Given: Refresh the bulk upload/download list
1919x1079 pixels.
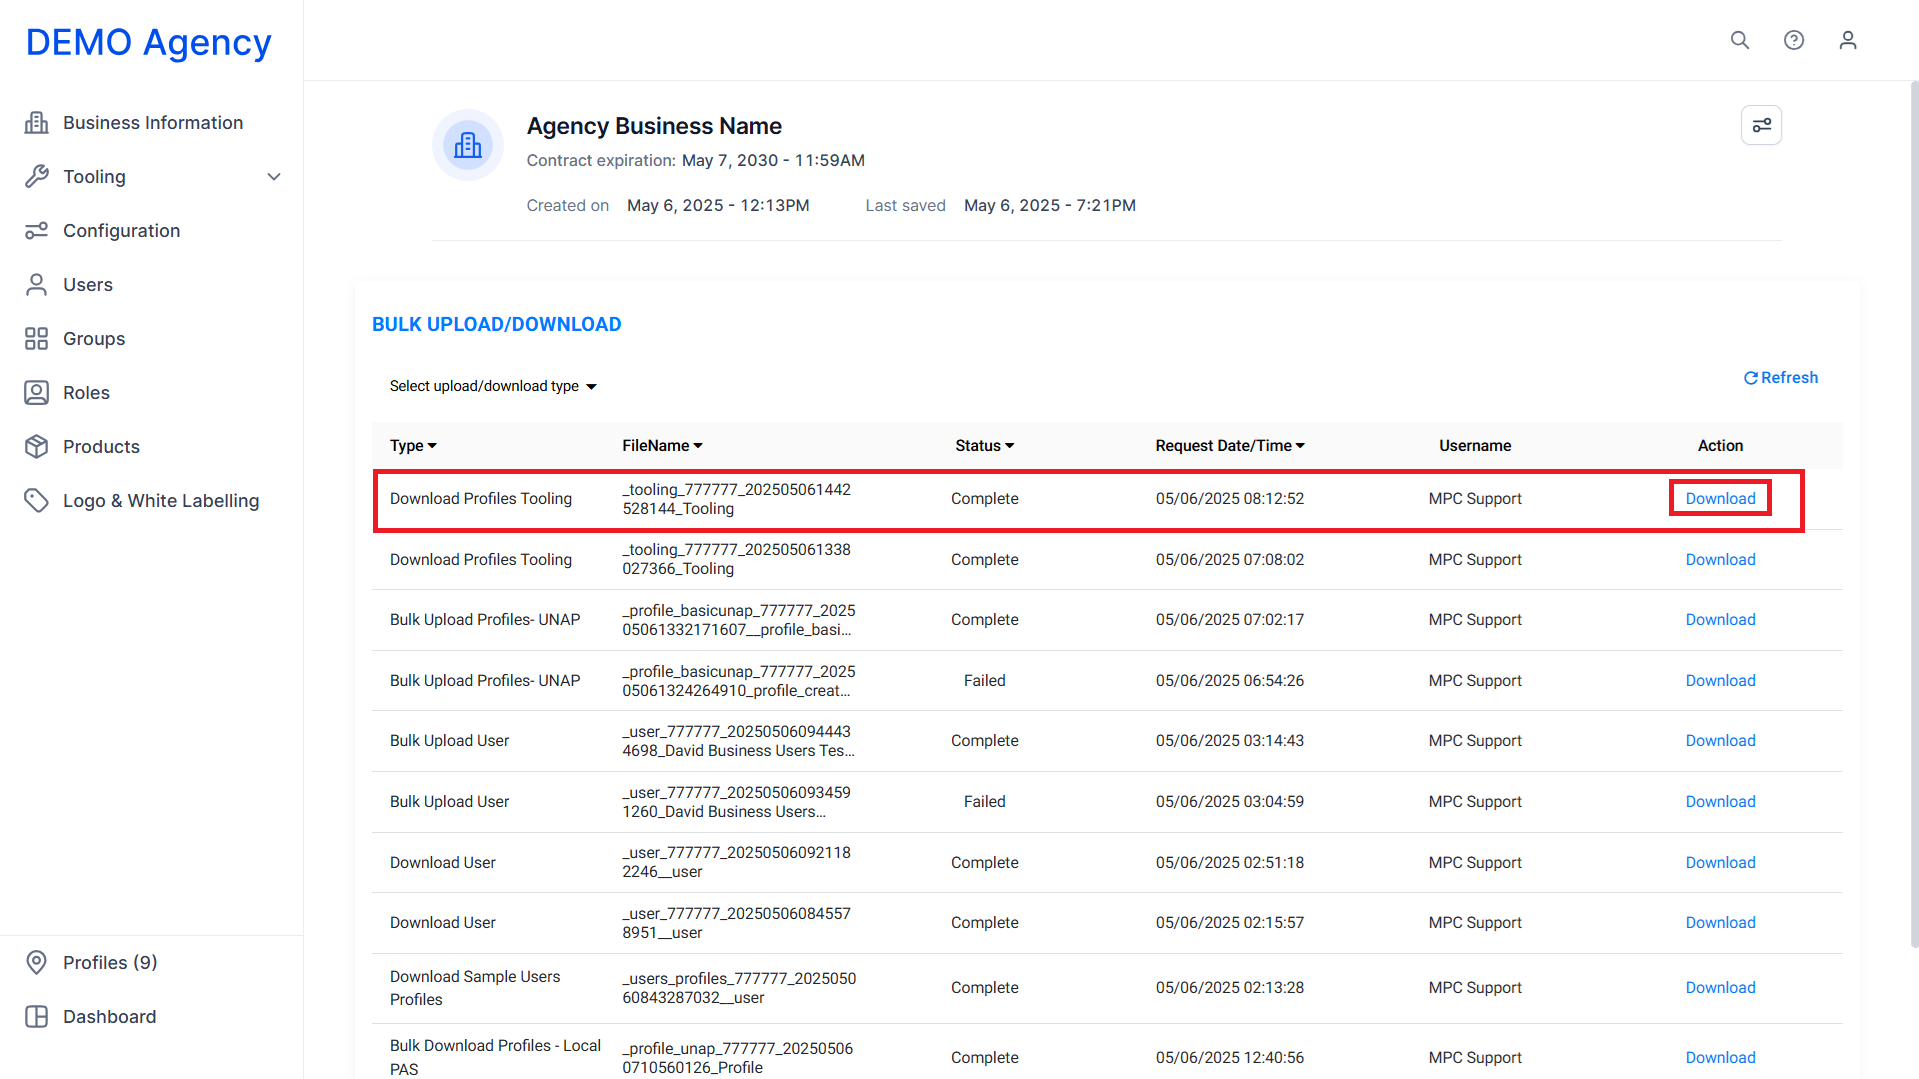Looking at the screenshot, I should click(x=1781, y=378).
